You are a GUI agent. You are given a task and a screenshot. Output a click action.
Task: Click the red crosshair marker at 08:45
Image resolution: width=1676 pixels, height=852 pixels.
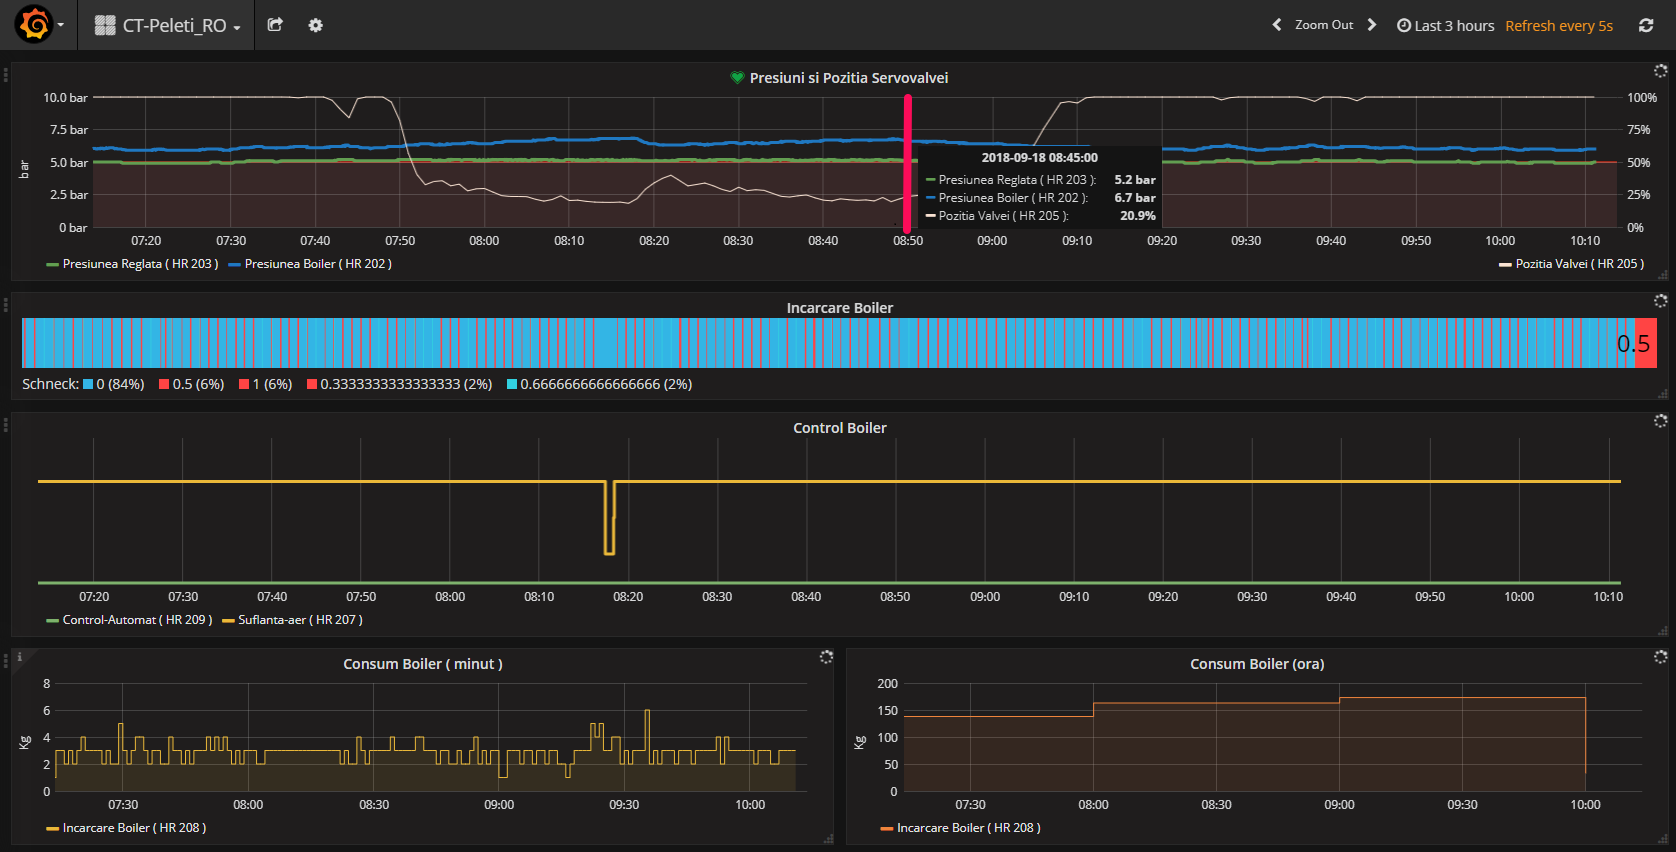908,163
